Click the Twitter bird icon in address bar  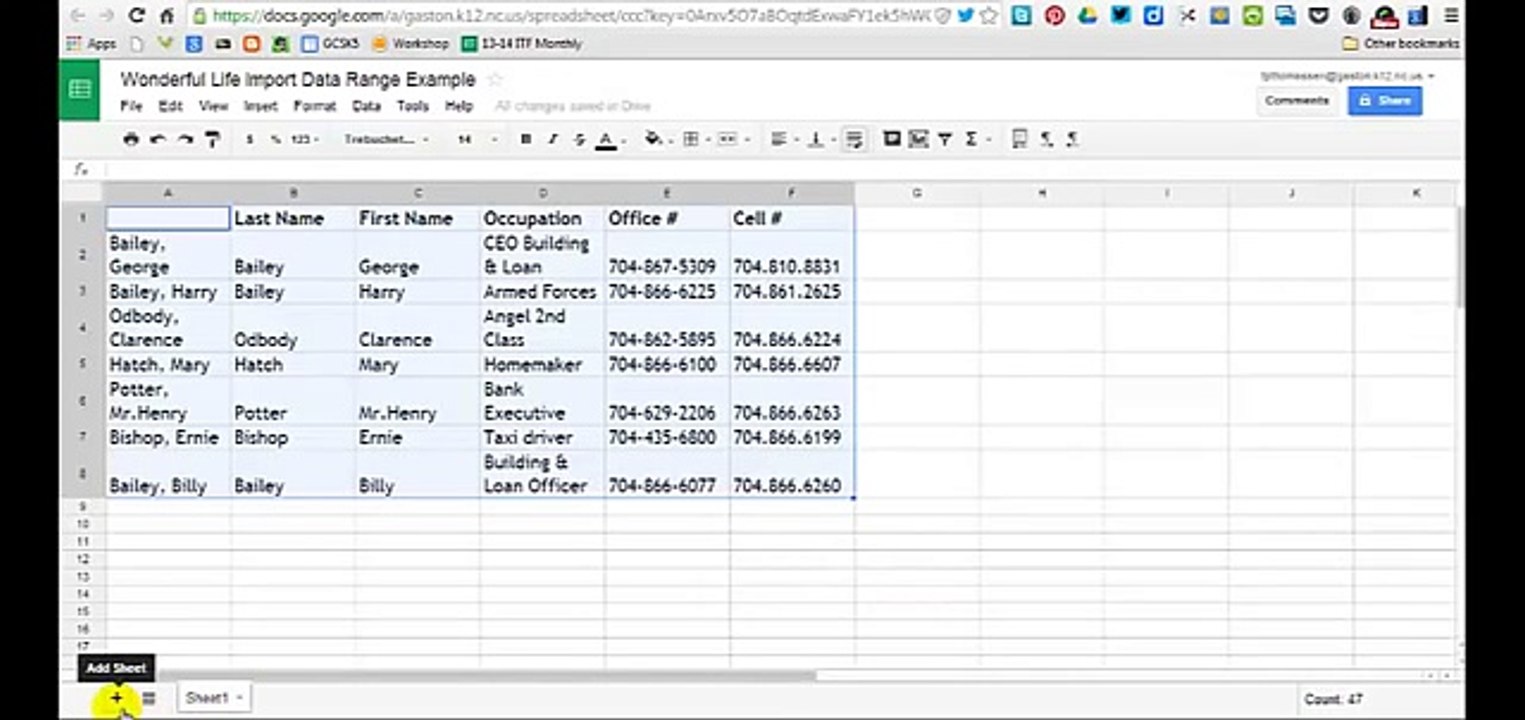965,15
